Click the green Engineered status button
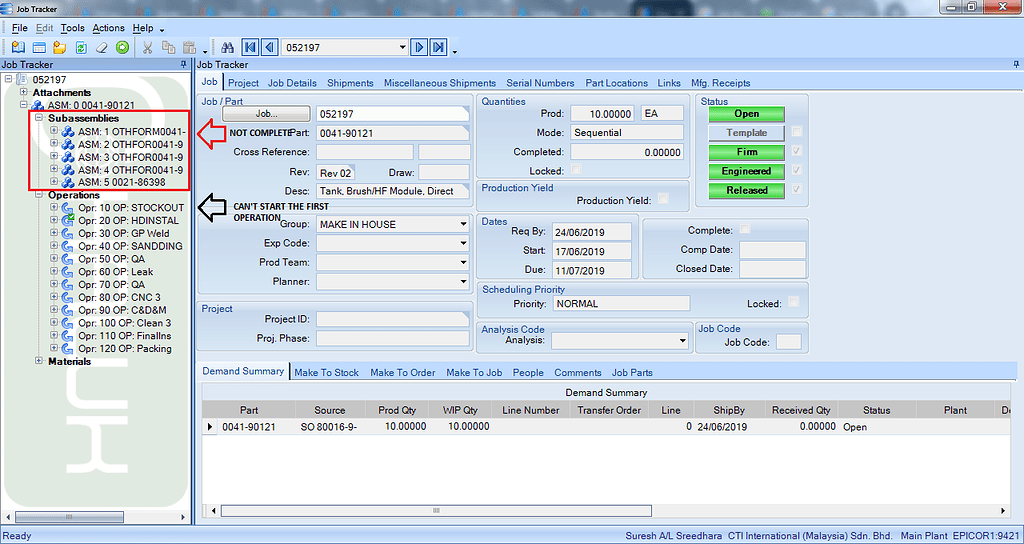 coord(746,171)
